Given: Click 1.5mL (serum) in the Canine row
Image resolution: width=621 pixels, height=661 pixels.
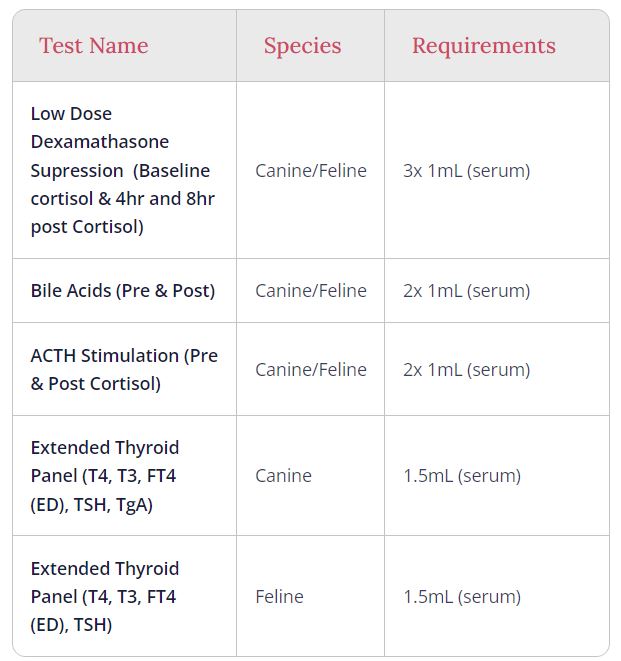Looking at the screenshot, I should point(462,476).
